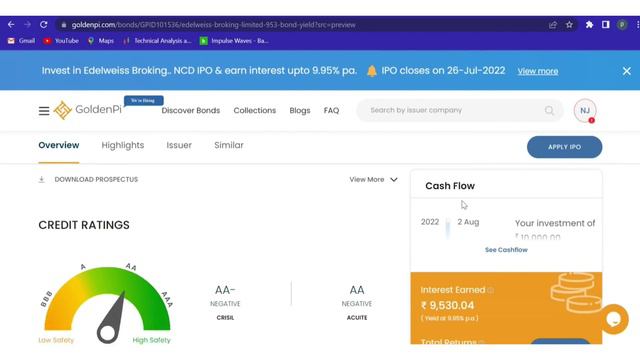
Task: Click the bell icon in banner
Action: pos(372,71)
